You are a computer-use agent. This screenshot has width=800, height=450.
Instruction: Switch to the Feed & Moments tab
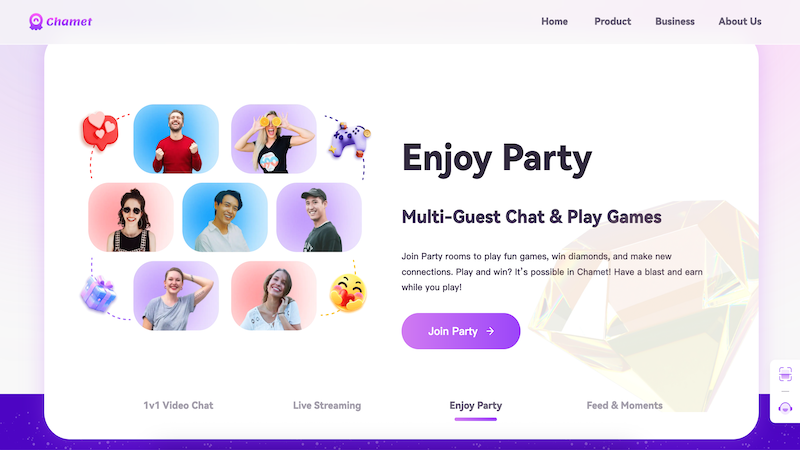coord(624,405)
